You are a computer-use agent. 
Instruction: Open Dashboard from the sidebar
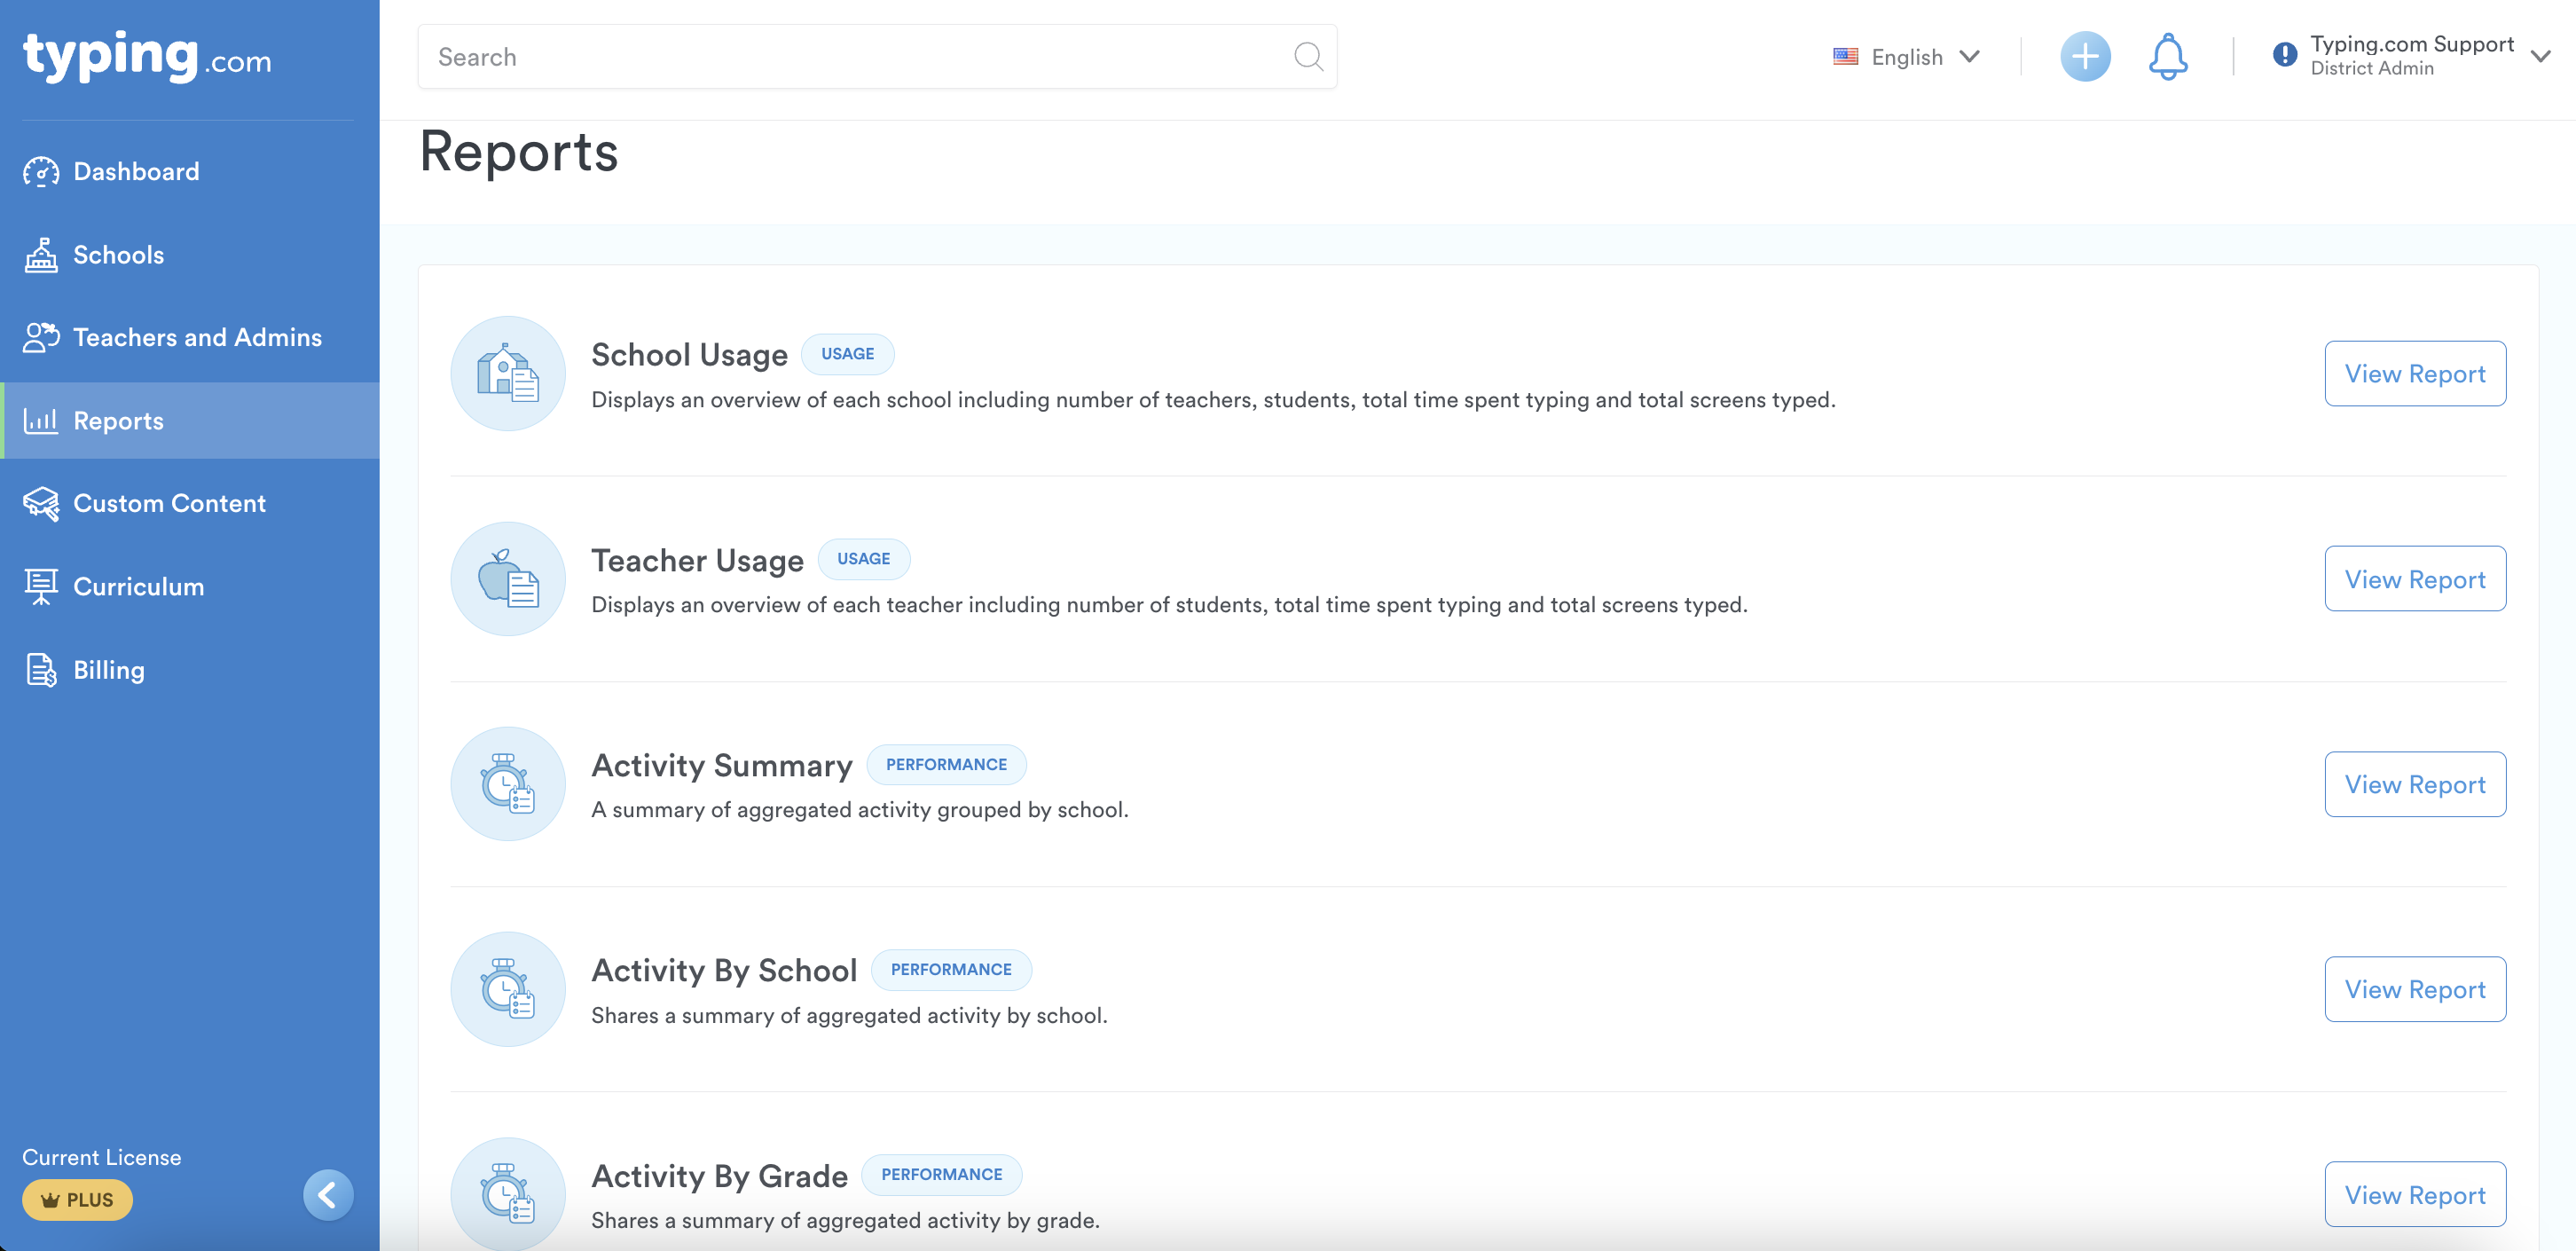pyautogui.click(x=136, y=172)
